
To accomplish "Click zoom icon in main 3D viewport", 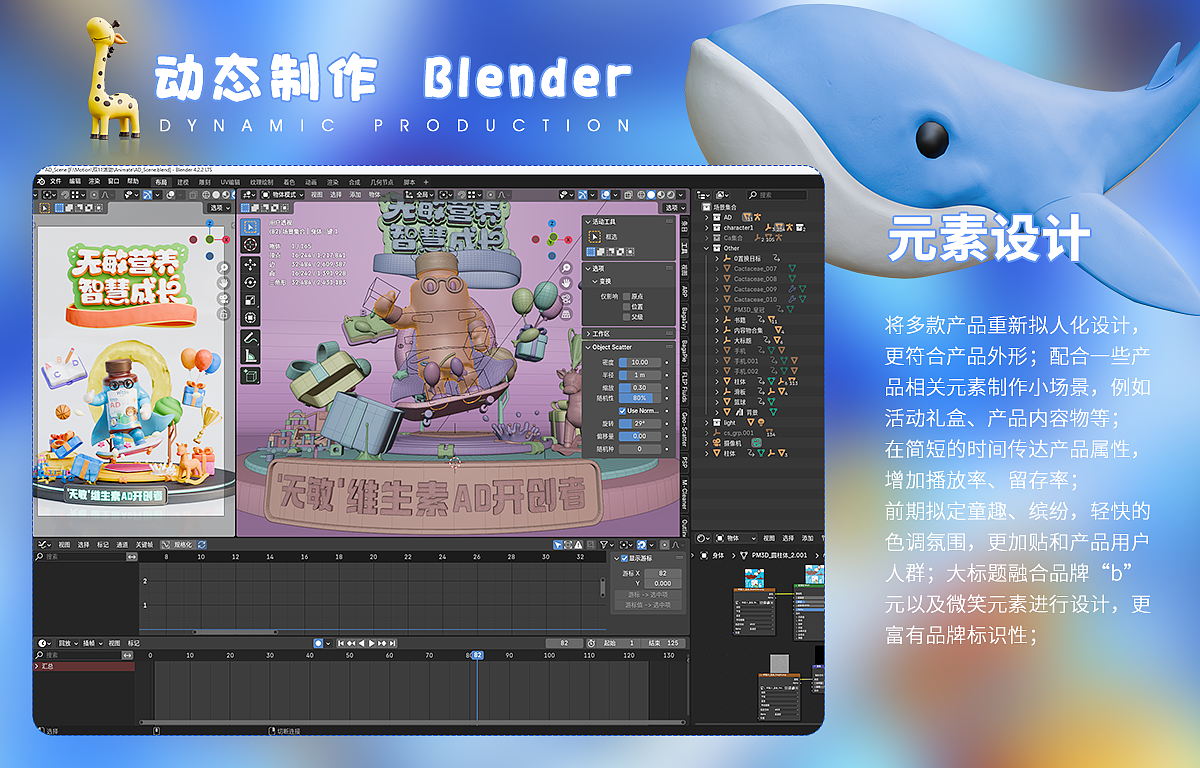I will [x=566, y=268].
